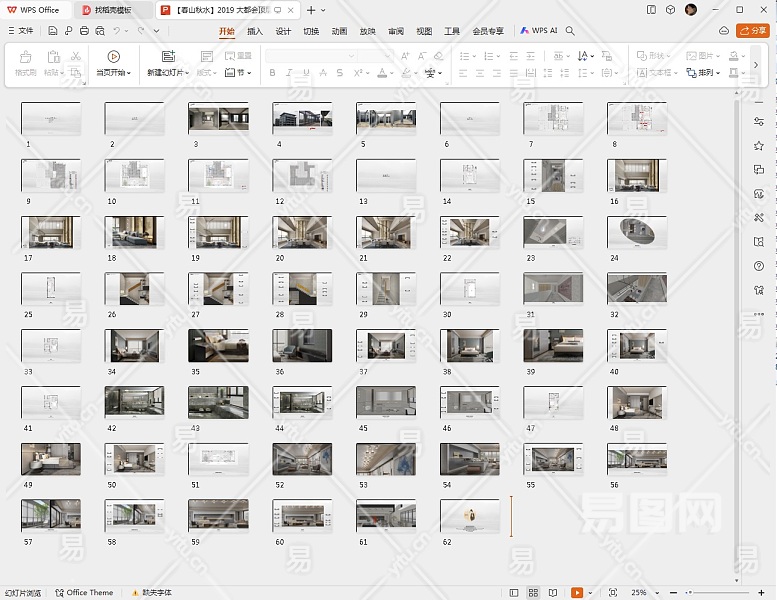Click the play slideshow button in status bar

pos(577,593)
